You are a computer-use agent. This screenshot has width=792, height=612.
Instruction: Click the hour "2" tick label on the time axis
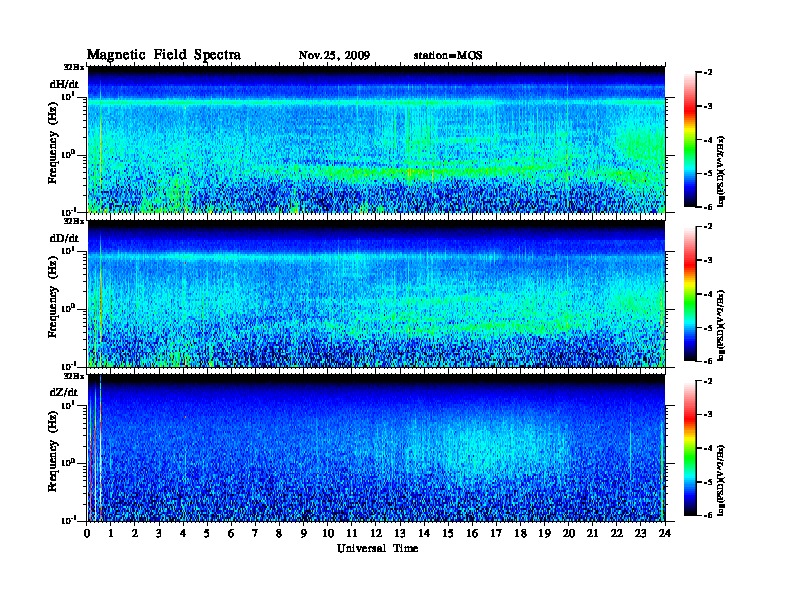click(x=135, y=533)
